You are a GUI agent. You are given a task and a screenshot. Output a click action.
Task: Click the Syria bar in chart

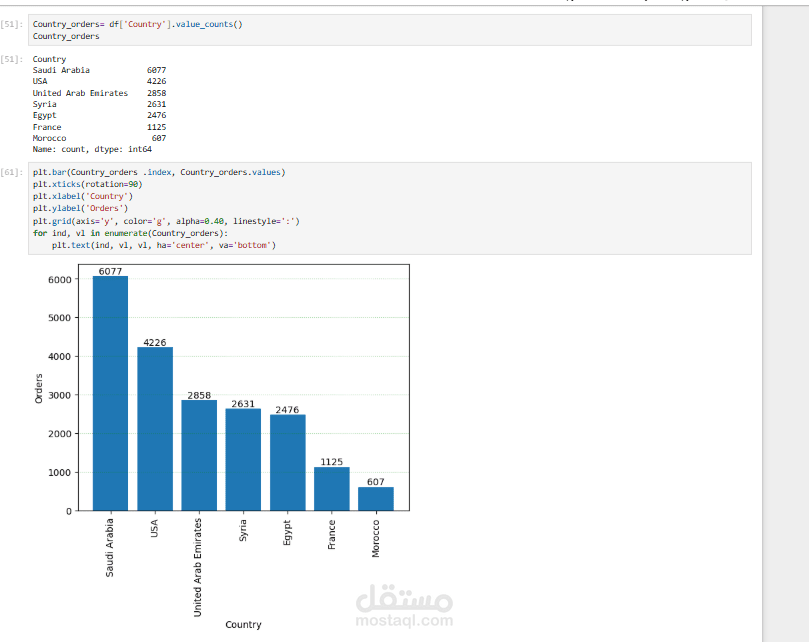point(243,460)
